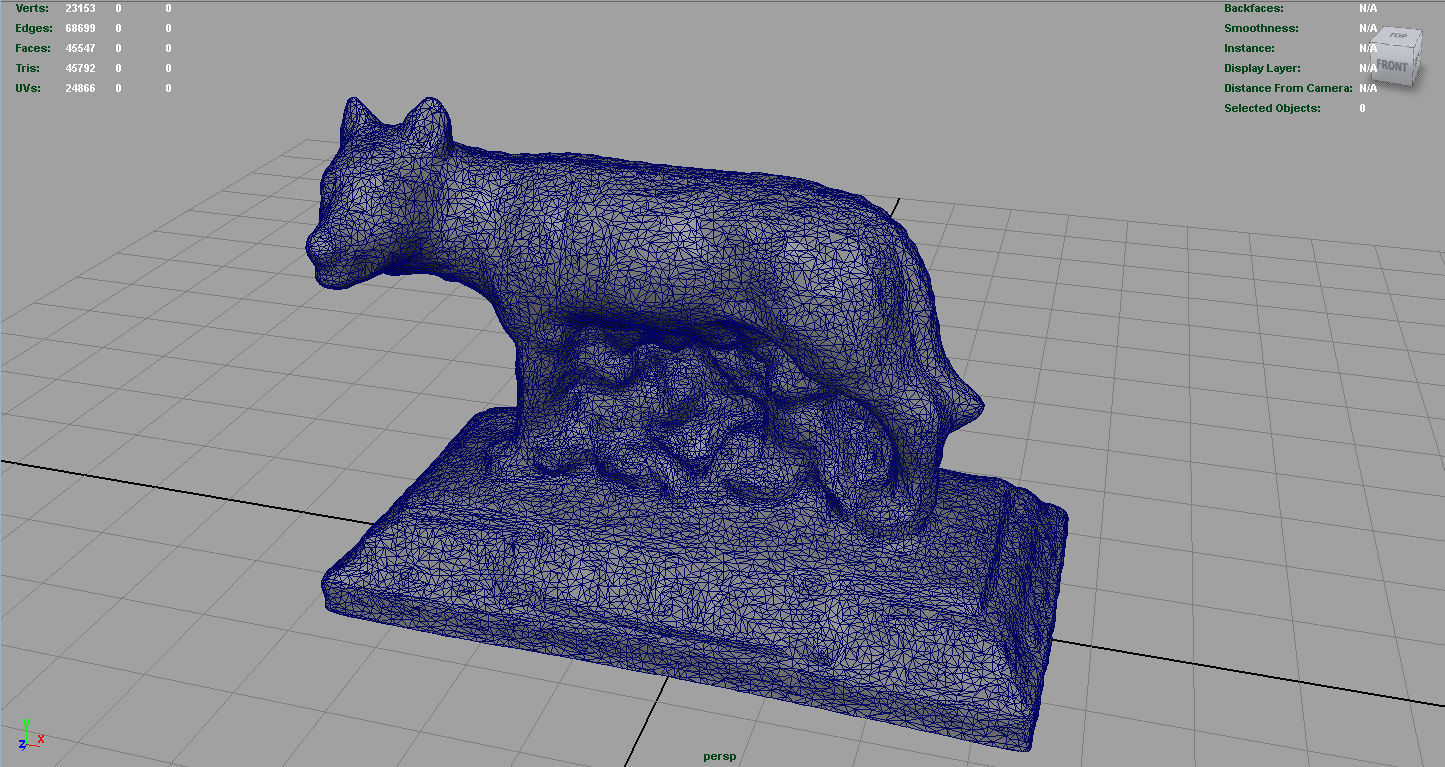This screenshot has width=1445, height=767.
Task: Click the 'Faces:' heads-up label
Action: pyautogui.click(x=33, y=48)
